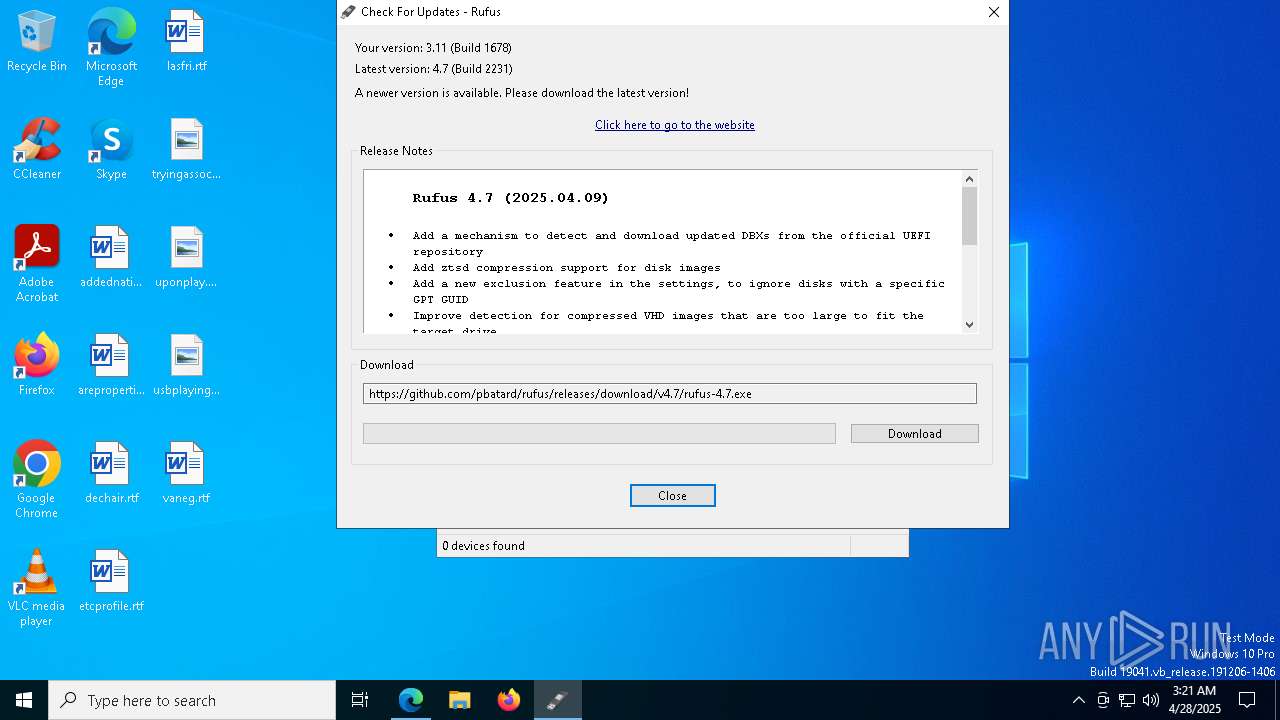Launch Microsoft Edge from desktop
The width and height of the screenshot is (1280, 720).
pos(111,47)
